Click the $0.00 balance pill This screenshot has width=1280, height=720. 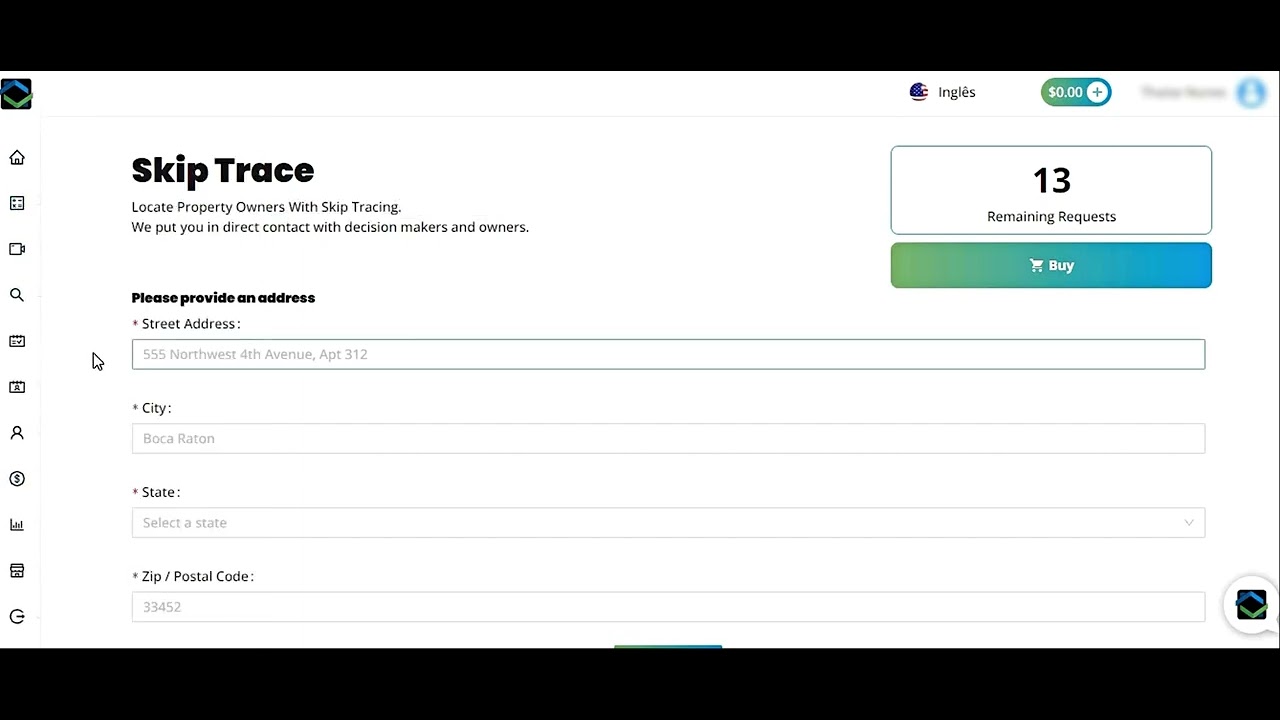pyautogui.click(x=1076, y=92)
